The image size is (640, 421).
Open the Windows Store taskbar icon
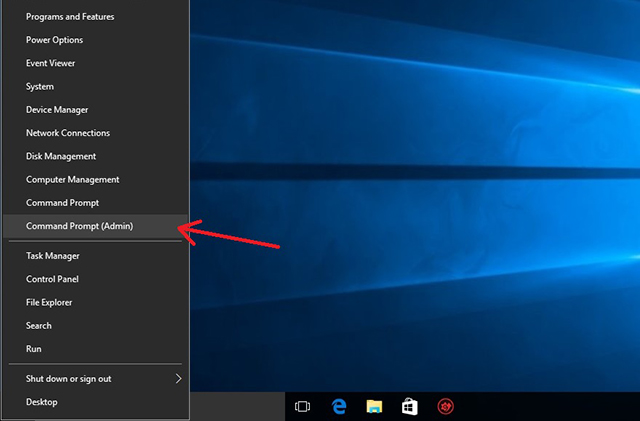[410, 407]
